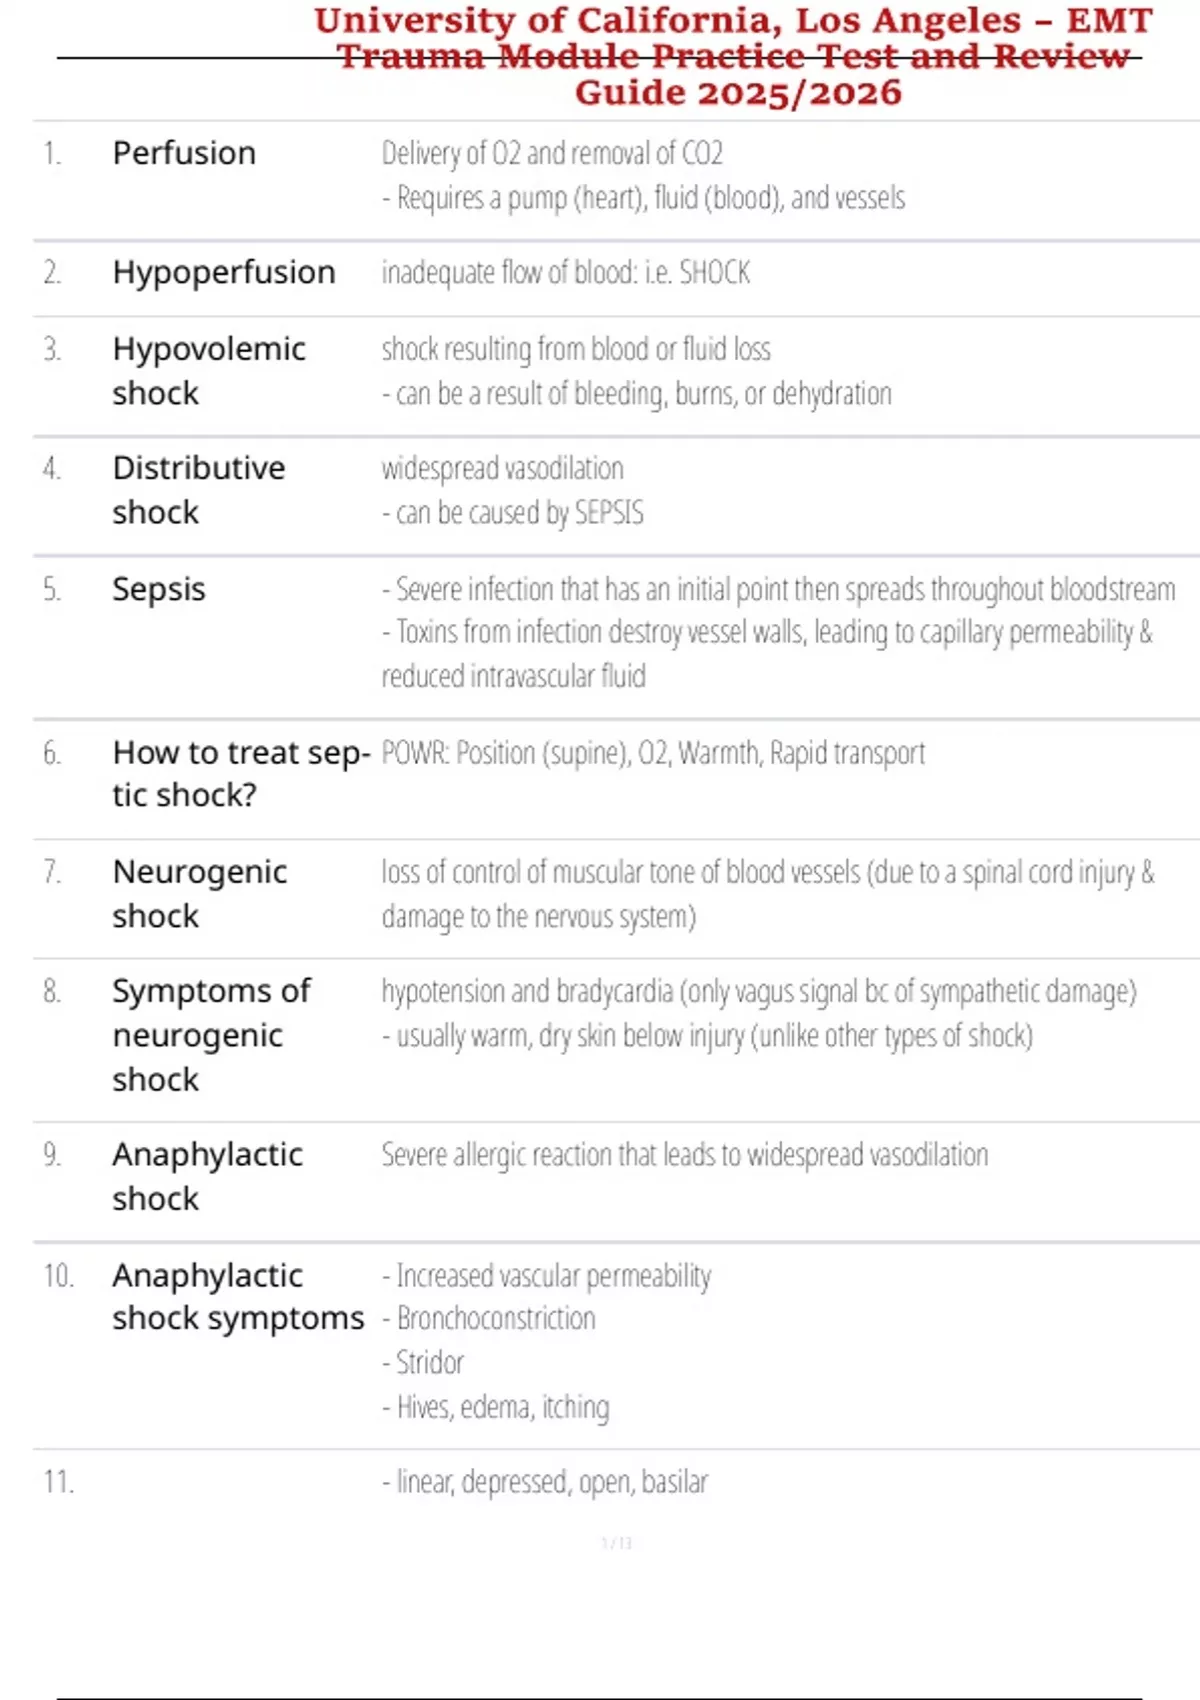Select the "Anaphylactic shock symptoms" term
The image size is (1200, 1700).
(x=237, y=1297)
